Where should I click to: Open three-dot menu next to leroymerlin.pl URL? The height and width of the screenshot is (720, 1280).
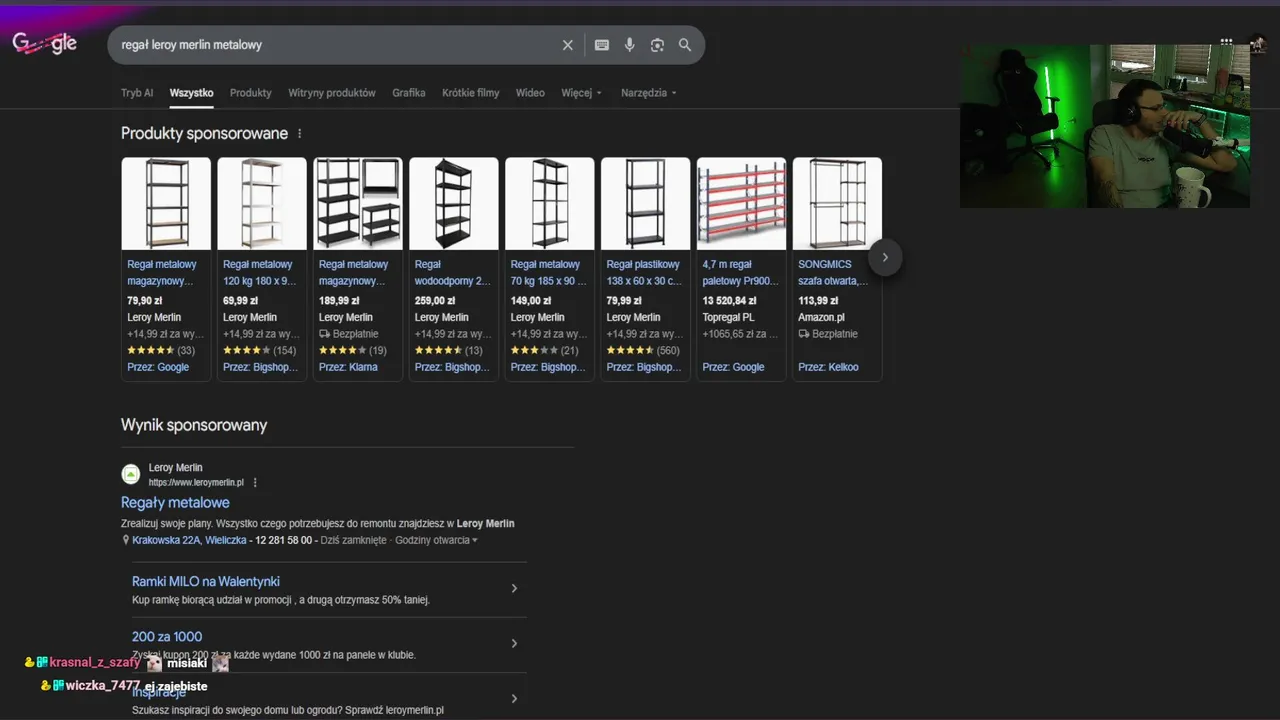click(255, 482)
